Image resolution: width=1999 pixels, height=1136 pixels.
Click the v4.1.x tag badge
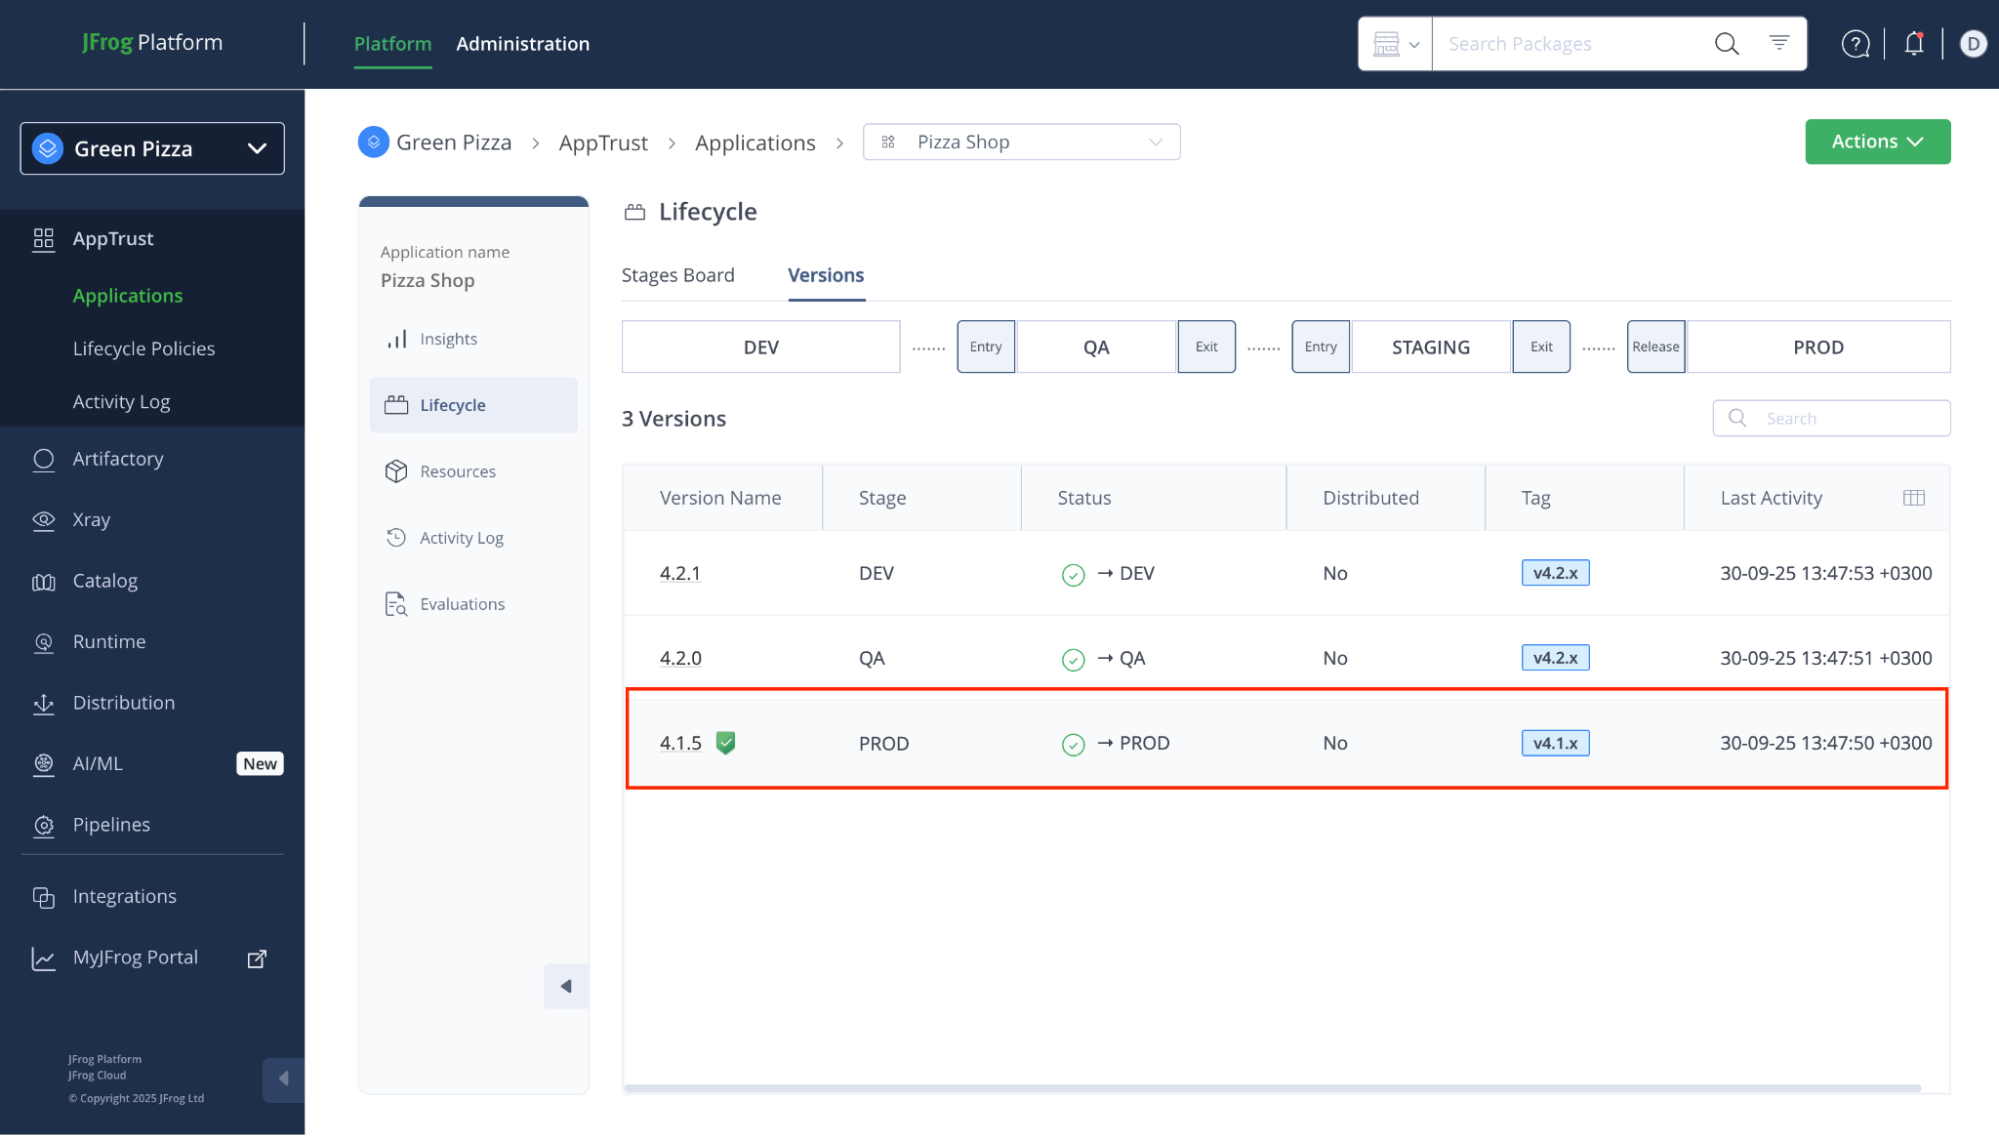click(1554, 743)
